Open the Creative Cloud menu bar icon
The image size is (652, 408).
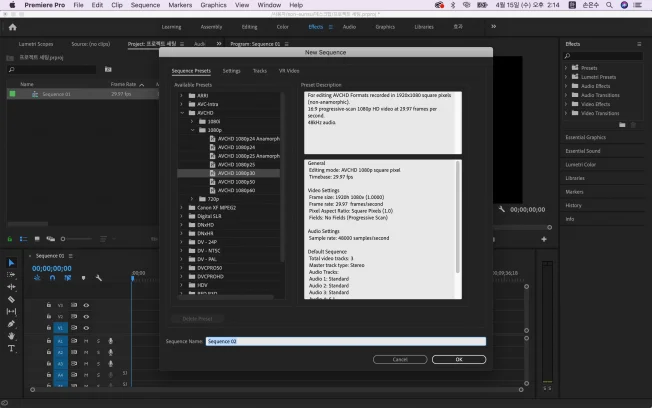pyautogui.click(x=439, y=5)
